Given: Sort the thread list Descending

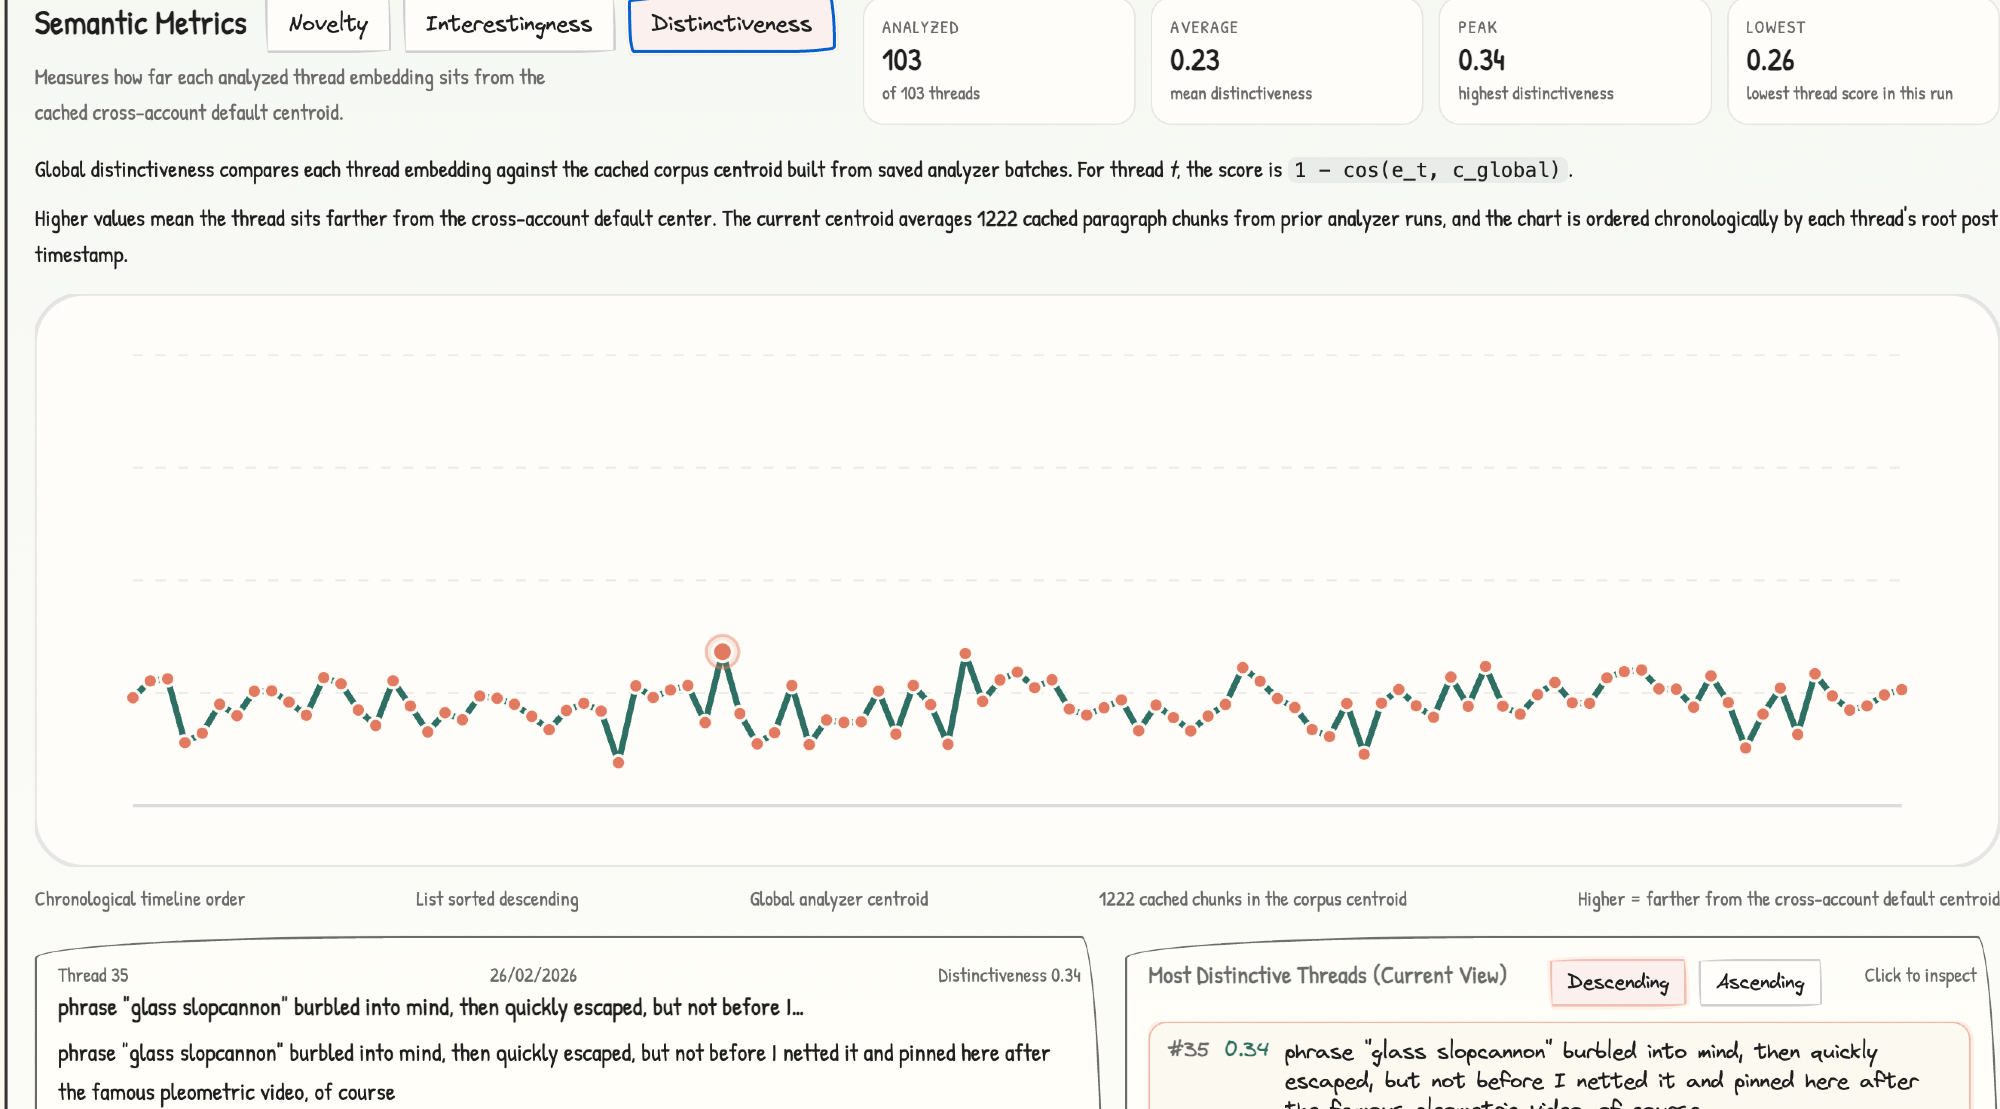Looking at the screenshot, I should point(1617,982).
